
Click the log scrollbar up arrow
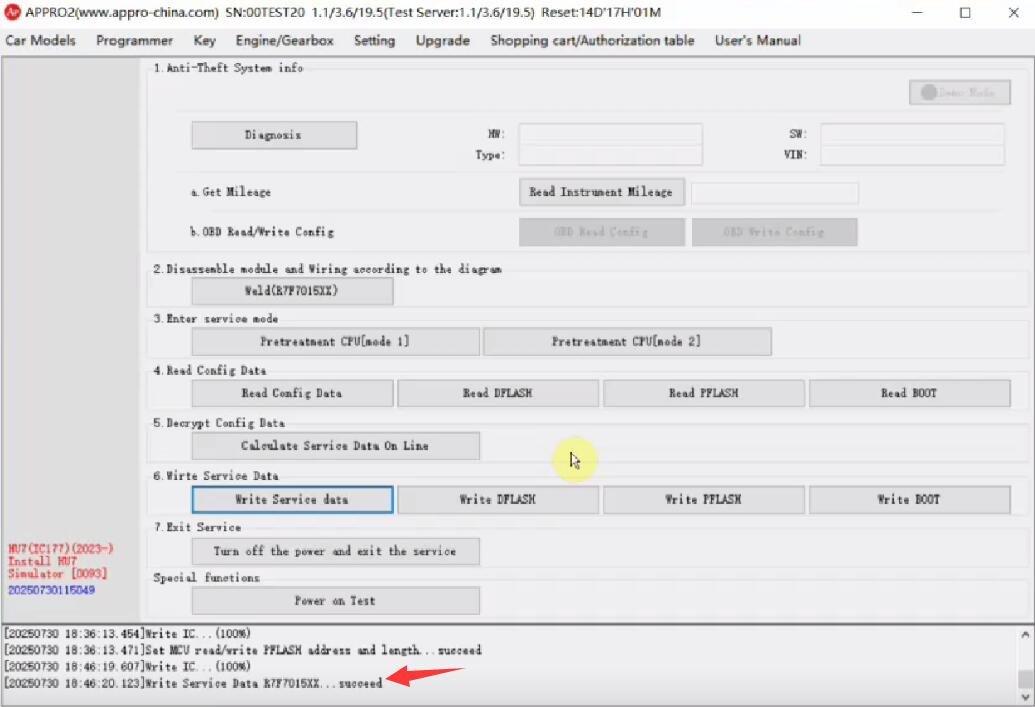tap(1025, 635)
